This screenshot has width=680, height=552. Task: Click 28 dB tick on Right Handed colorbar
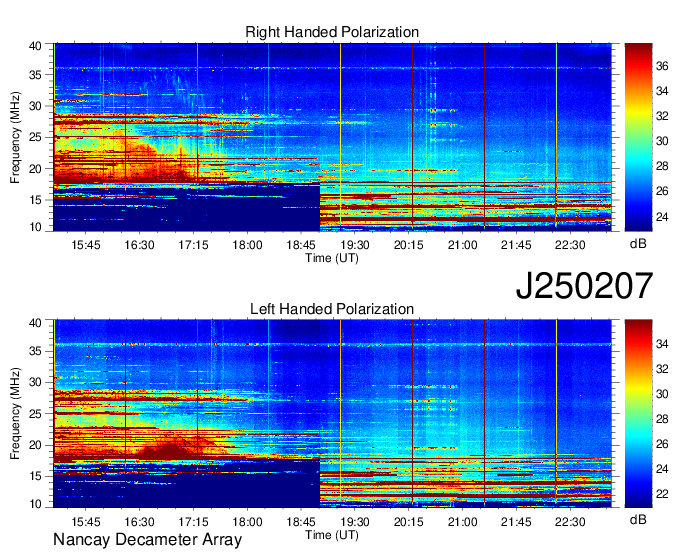tap(662, 167)
